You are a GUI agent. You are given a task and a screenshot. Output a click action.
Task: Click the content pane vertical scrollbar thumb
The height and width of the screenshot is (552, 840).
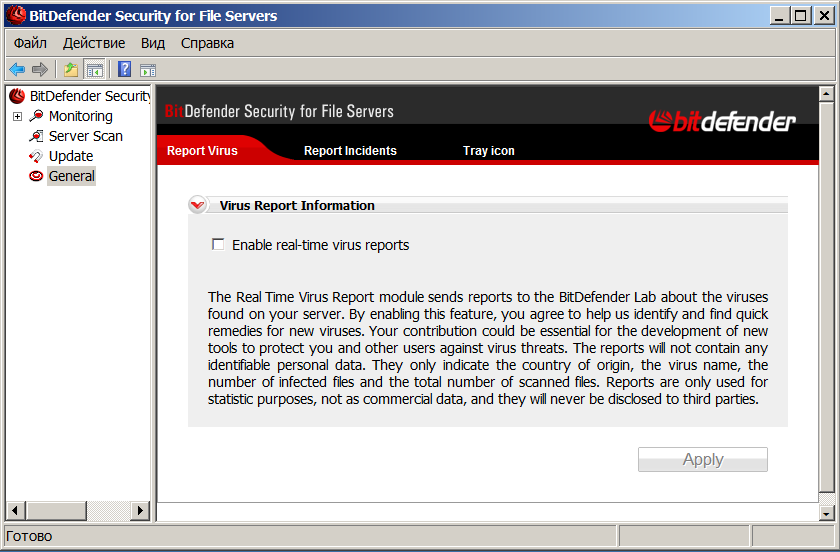tap(826, 296)
